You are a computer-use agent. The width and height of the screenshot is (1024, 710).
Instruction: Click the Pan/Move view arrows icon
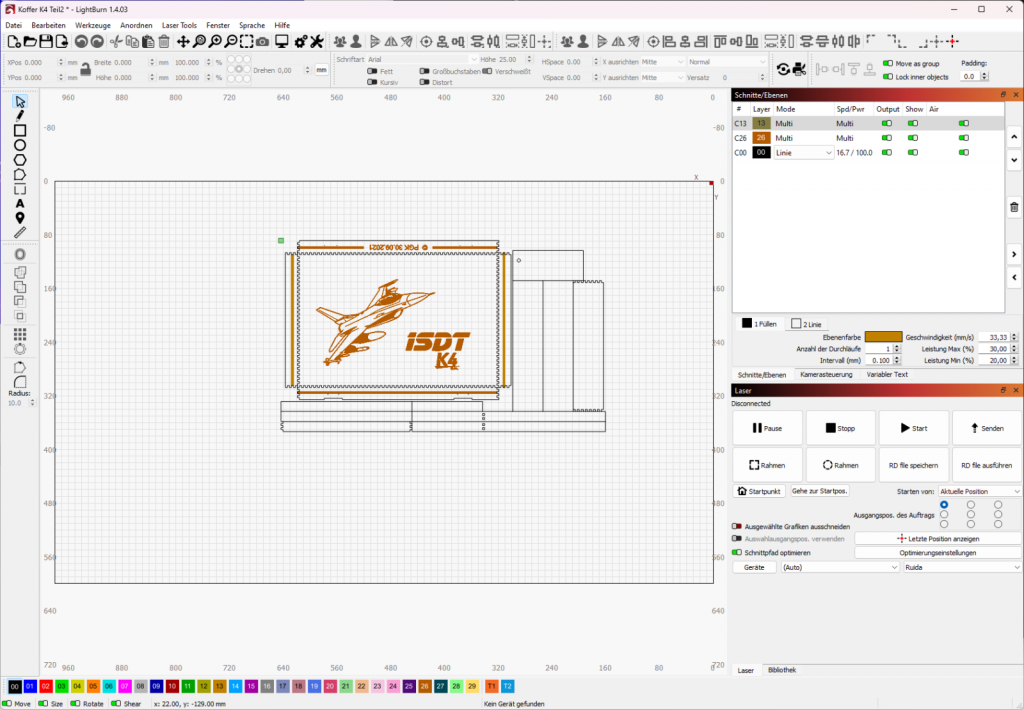pyautogui.click(x=183, y=42)
